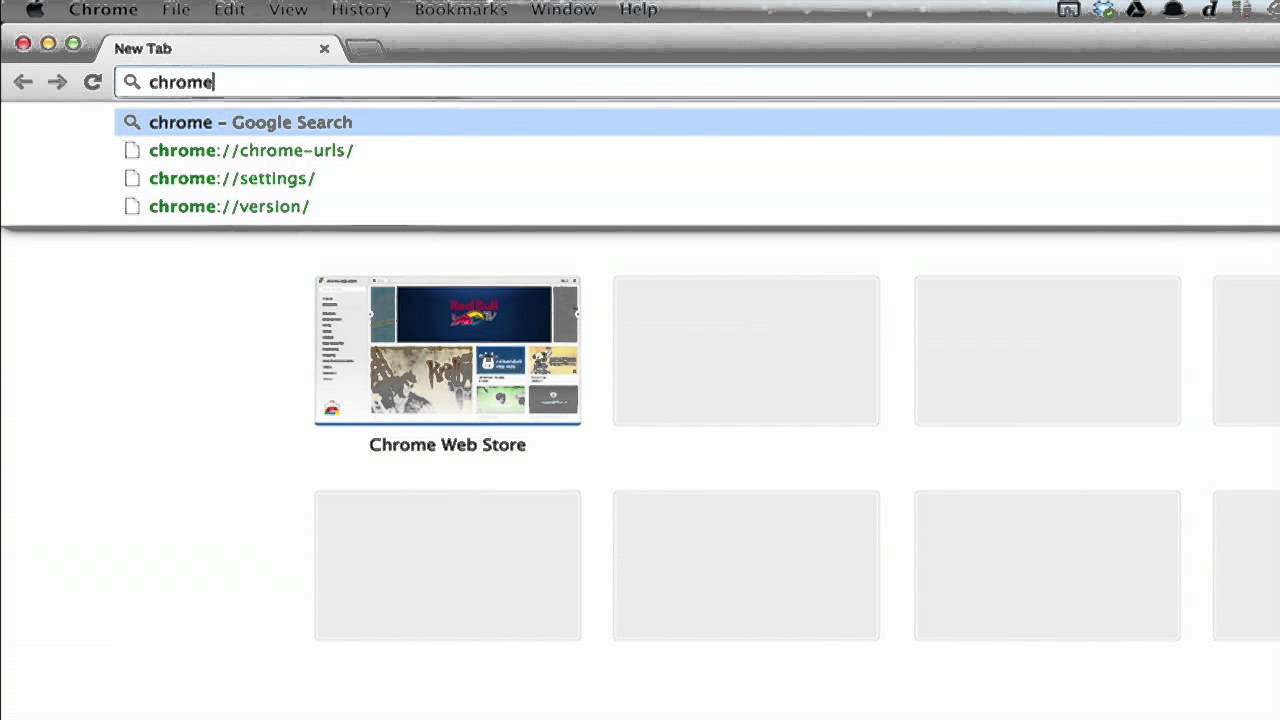The width and height of the screenshot is (1280, 720).
Task: Click page icon beside chrome://chrome-urls/
Action: [x=132, y=150]
